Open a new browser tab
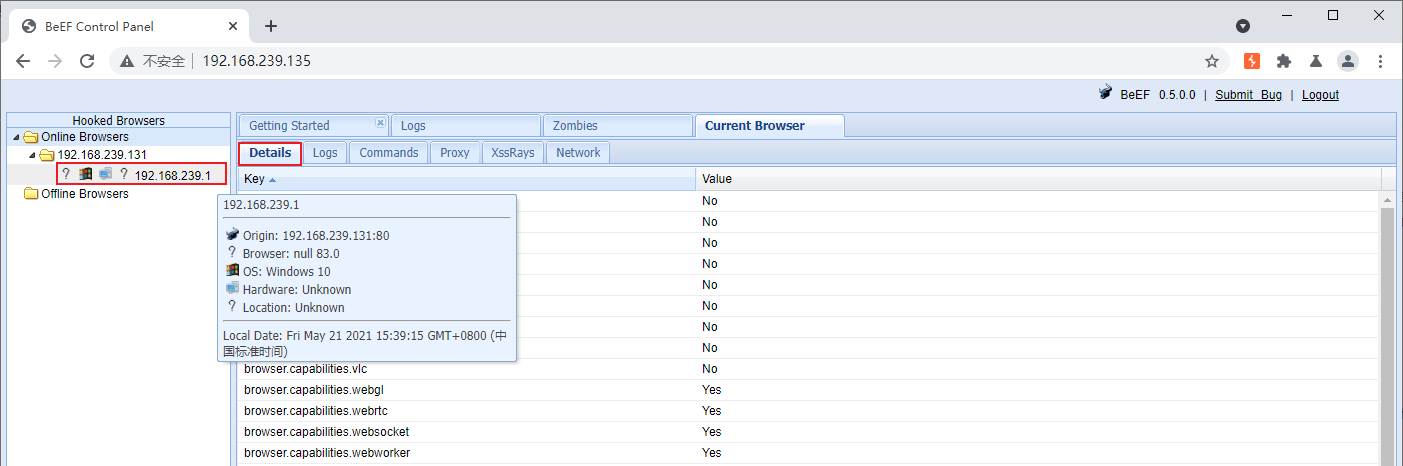 coord(270,26)
